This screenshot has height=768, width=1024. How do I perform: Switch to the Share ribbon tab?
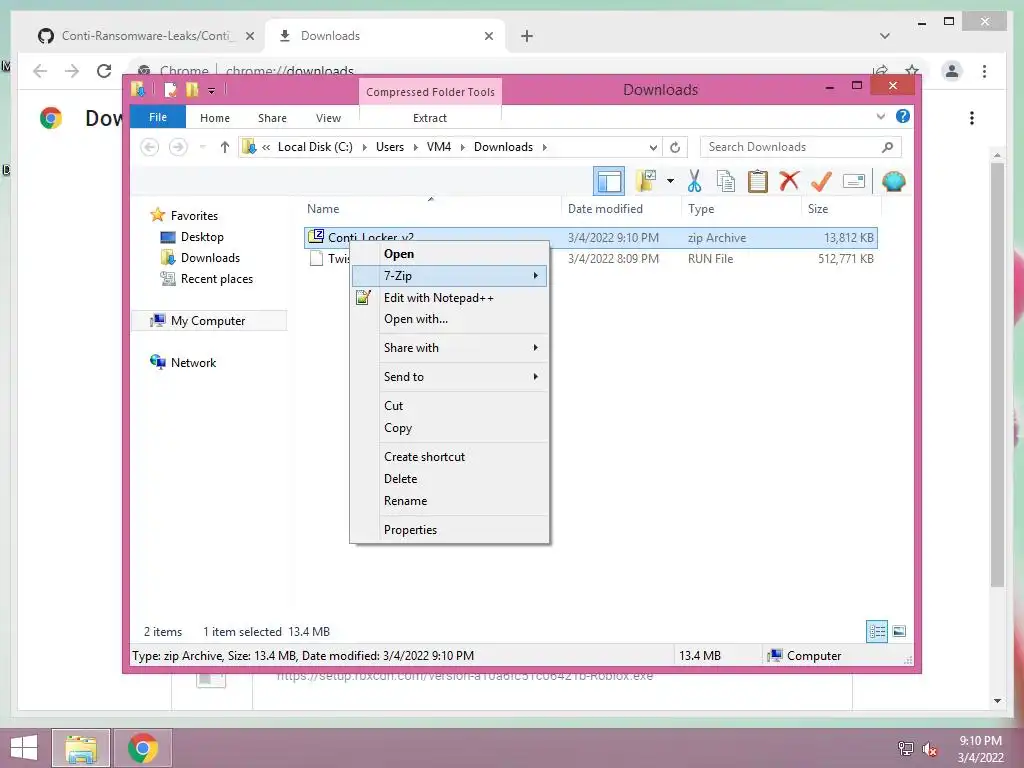click(272, 118)
